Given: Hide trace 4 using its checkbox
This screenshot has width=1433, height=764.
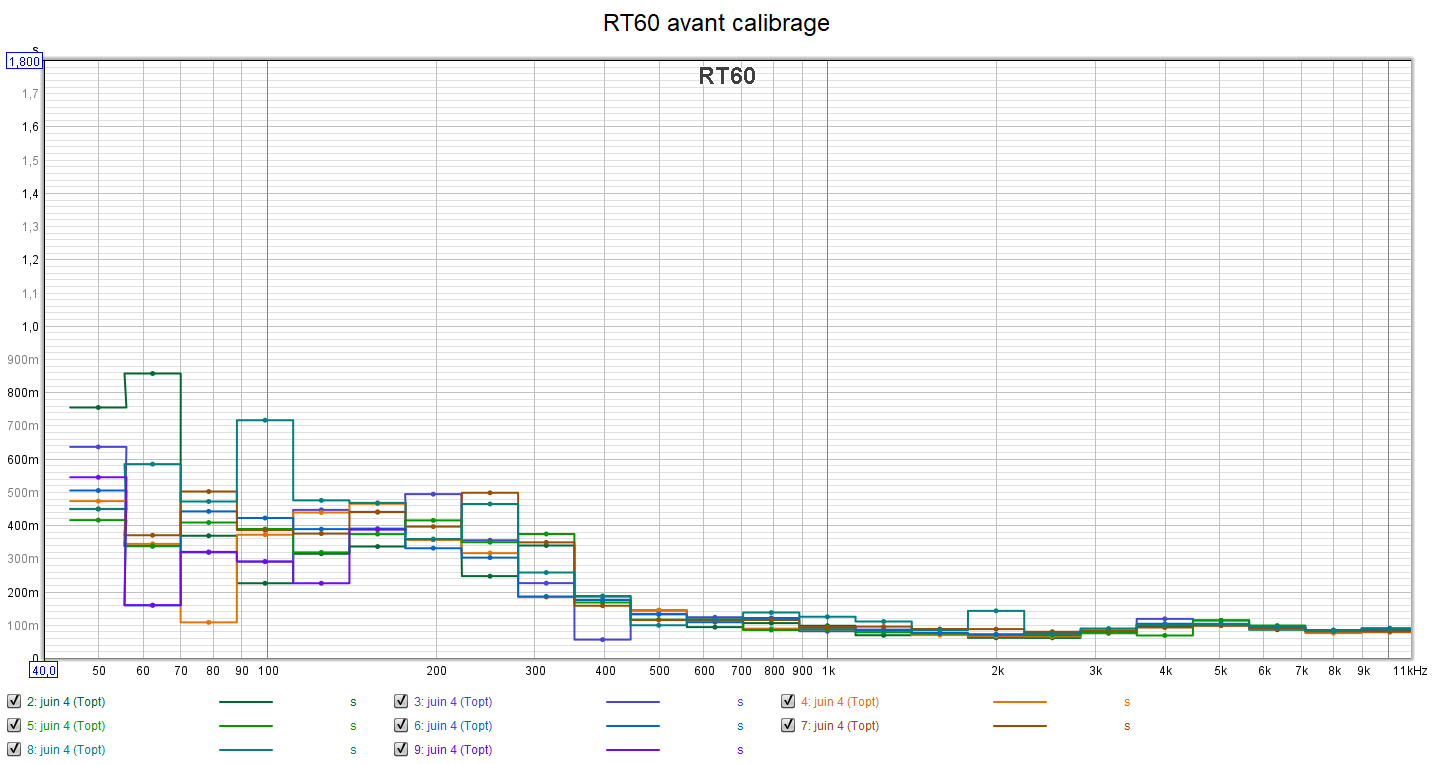Looking at the screenshot, I should [x=788, y=702].
